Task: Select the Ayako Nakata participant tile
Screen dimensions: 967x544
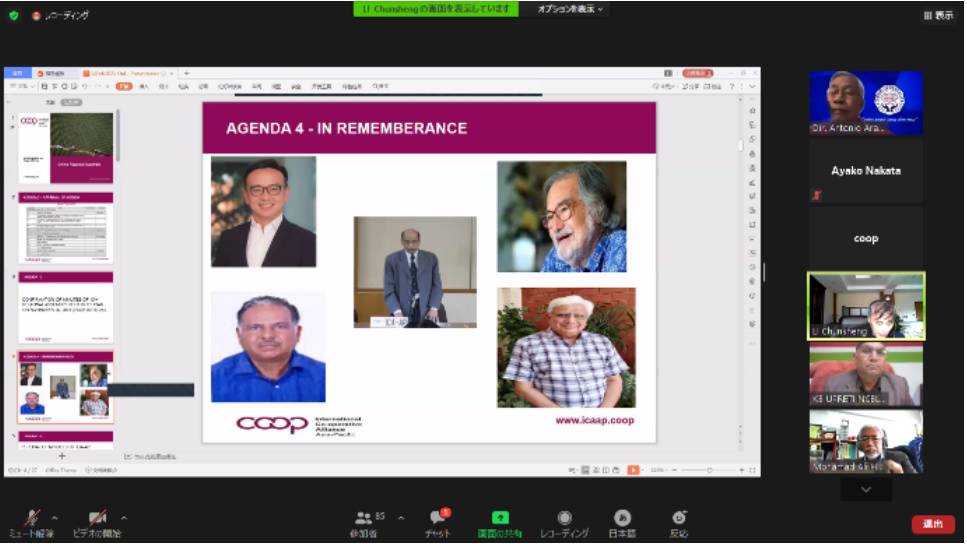Action: pos(866,171)
